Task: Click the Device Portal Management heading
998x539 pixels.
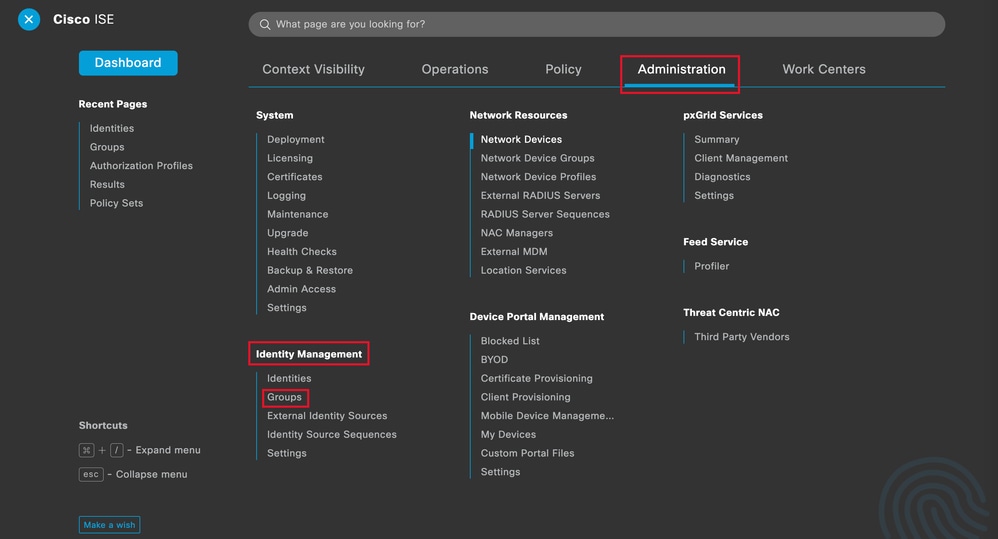Action: 537,317
